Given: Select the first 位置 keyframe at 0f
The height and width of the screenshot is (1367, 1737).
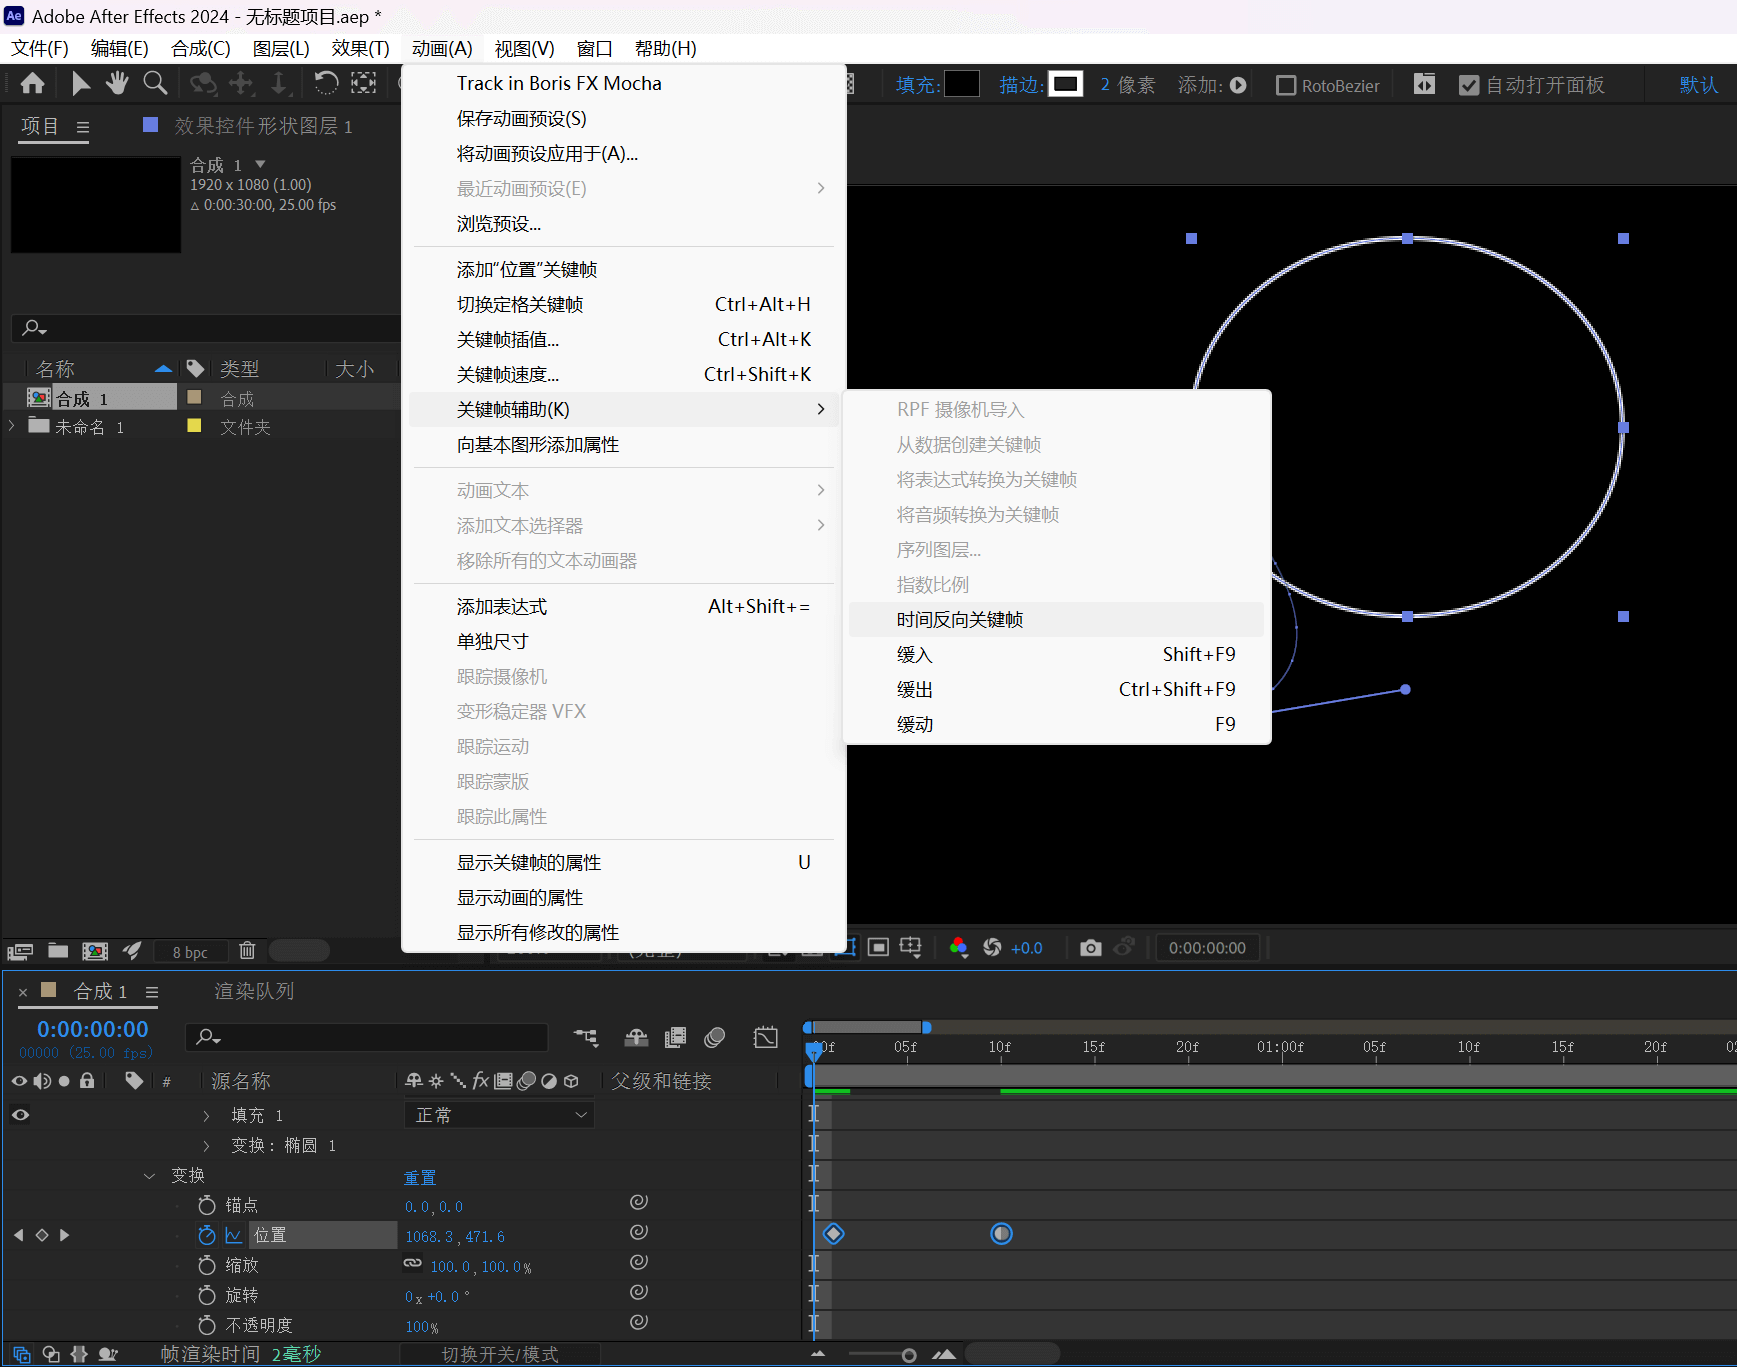Looking at the screenshot, I should 833,1234.
